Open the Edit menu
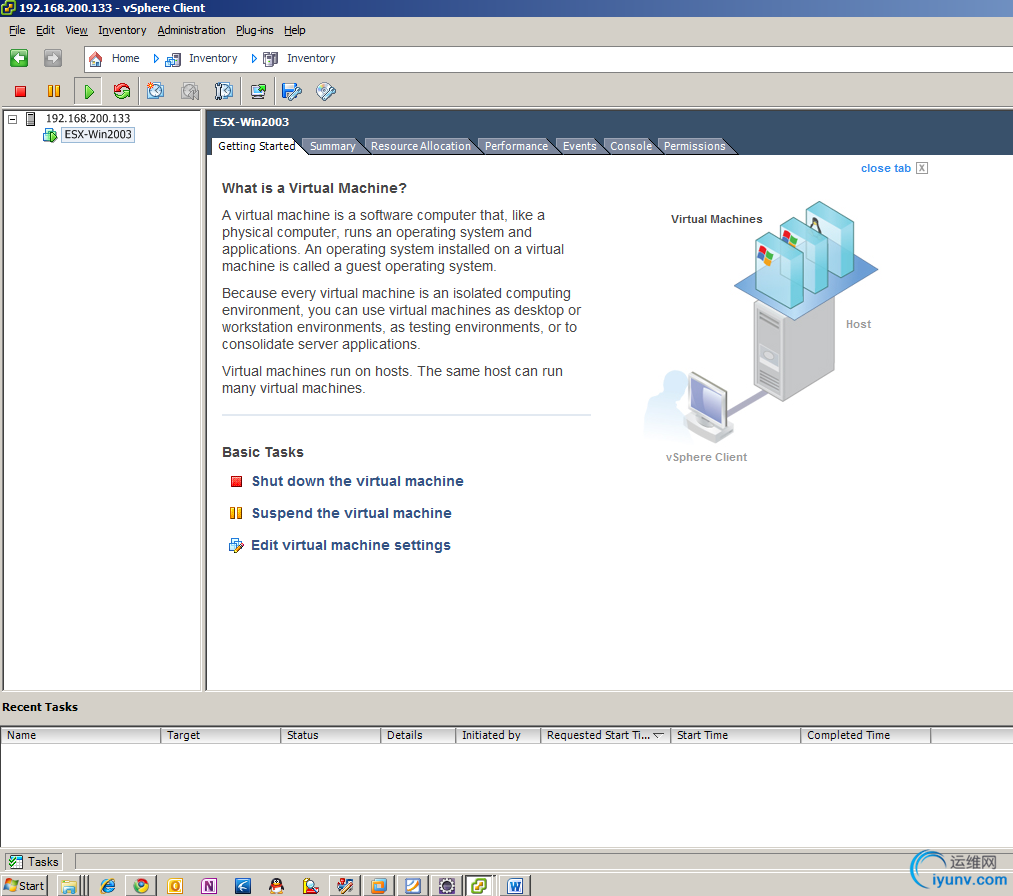The image size is (1013, 896). pyautogui.click(x=45, y=30)
